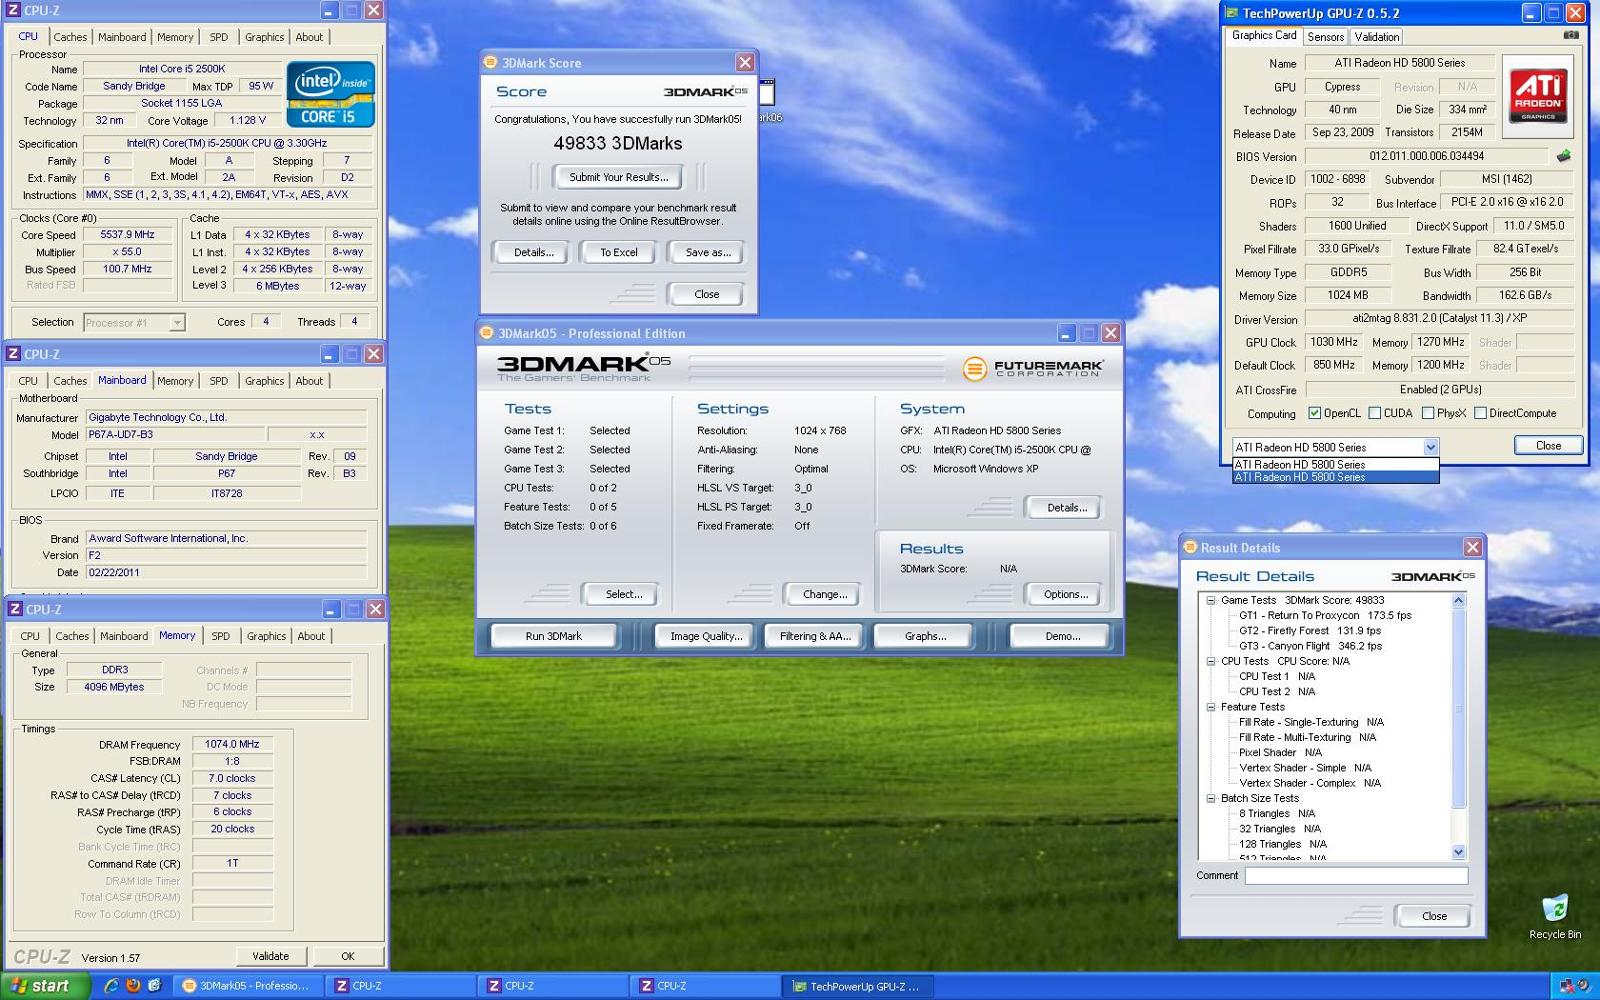Click the Demo button in 3DMark05

point(1062,636)
